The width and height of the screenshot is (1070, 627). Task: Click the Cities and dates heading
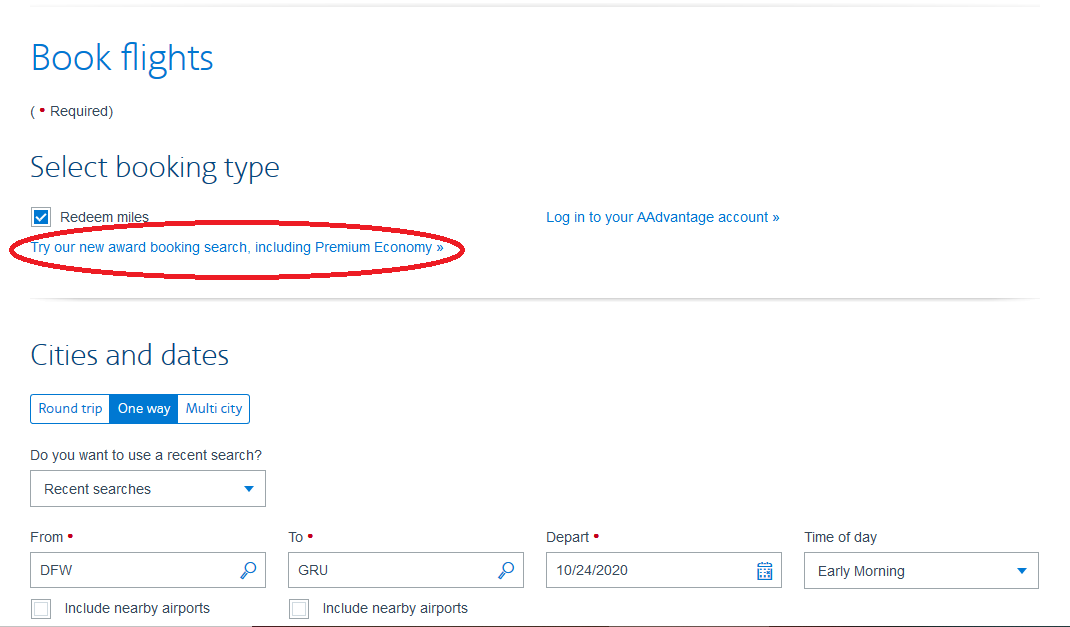pyautogui.click(x=130, y=355)
